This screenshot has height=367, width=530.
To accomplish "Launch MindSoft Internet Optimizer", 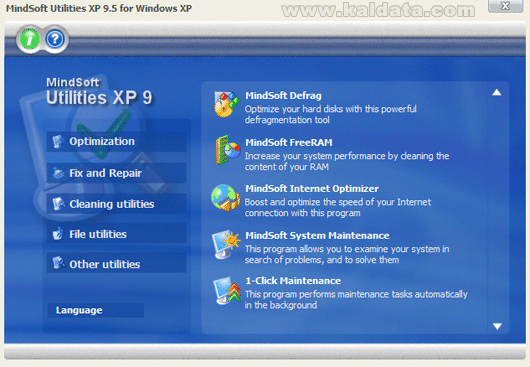I will tap(312, 189).
